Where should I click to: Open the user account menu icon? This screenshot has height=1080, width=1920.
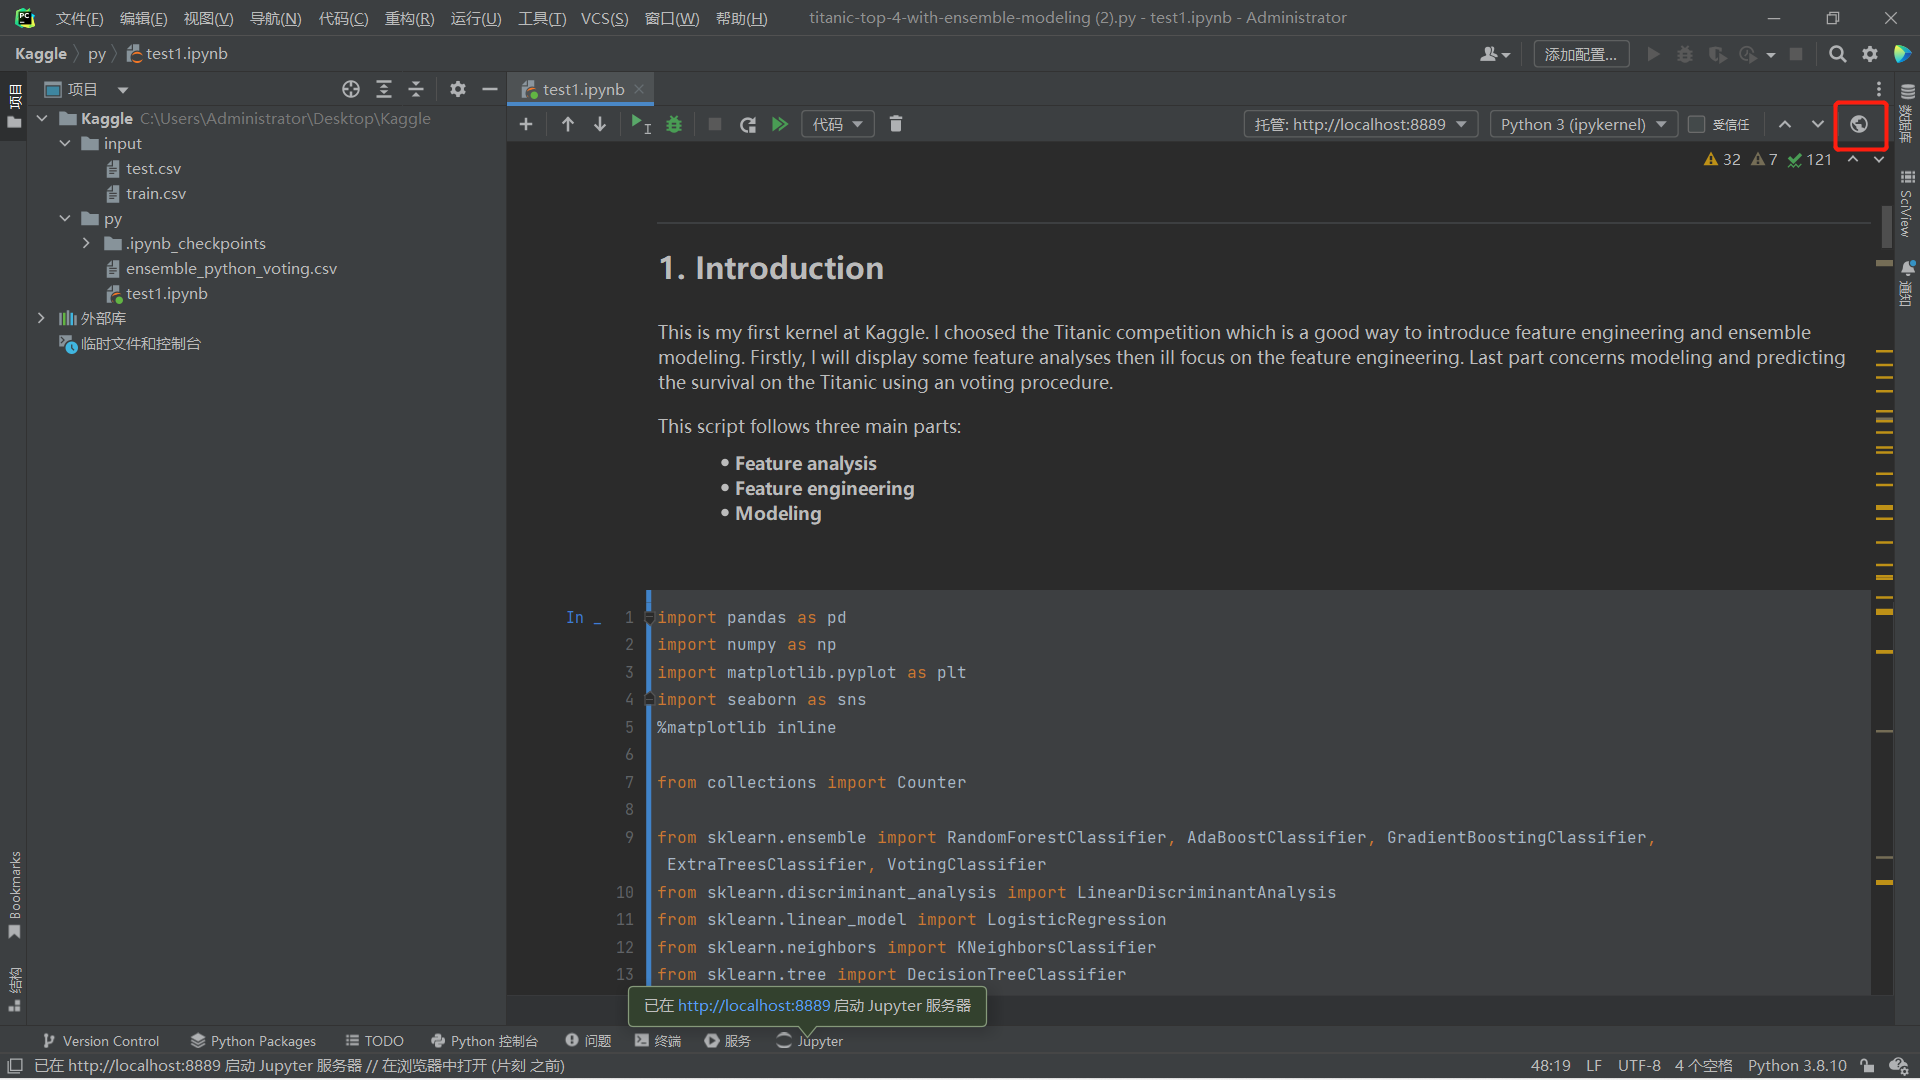click(x=1495, y=54)
